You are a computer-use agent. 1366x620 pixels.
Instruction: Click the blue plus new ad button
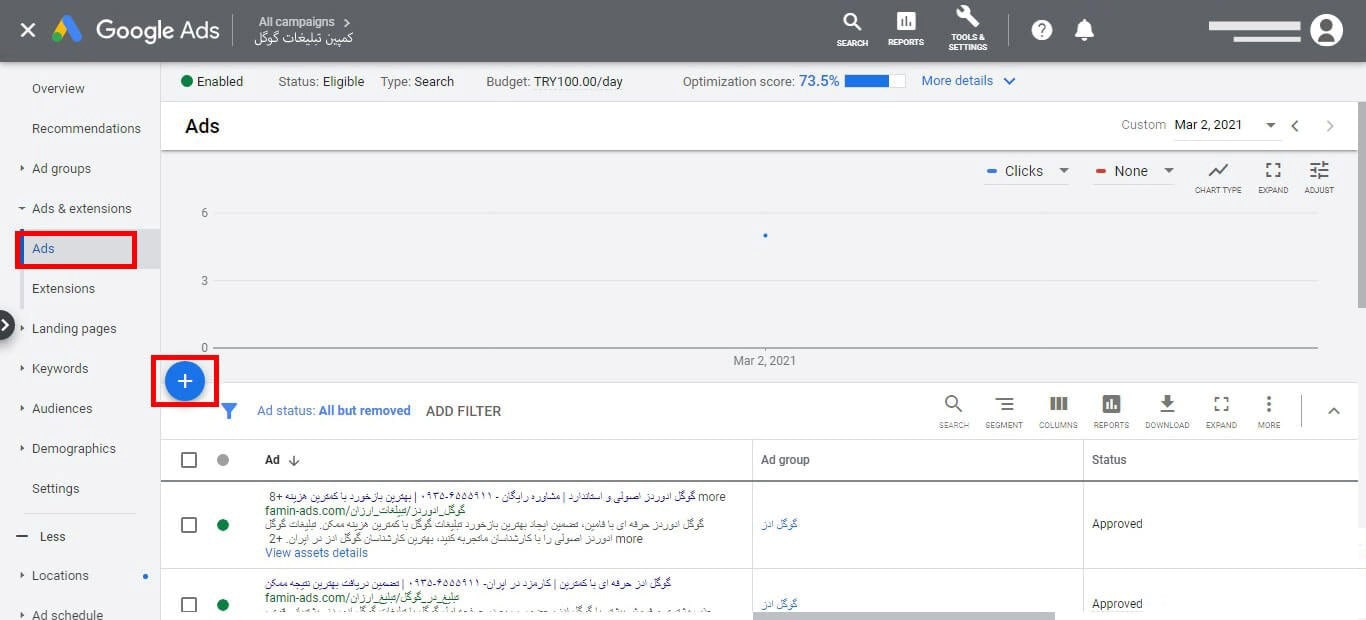(x=185, y=381)
